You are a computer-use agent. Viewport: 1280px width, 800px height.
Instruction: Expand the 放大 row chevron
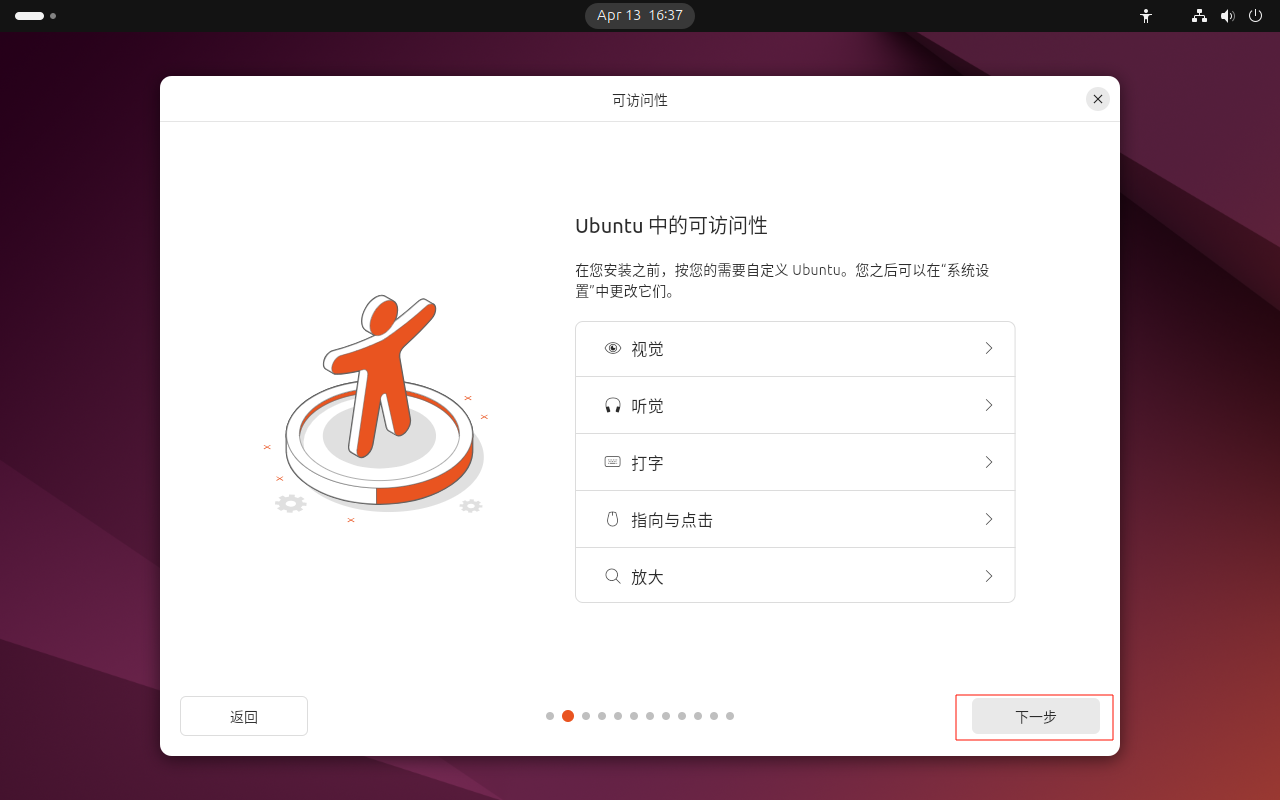(x=989, y=576)
